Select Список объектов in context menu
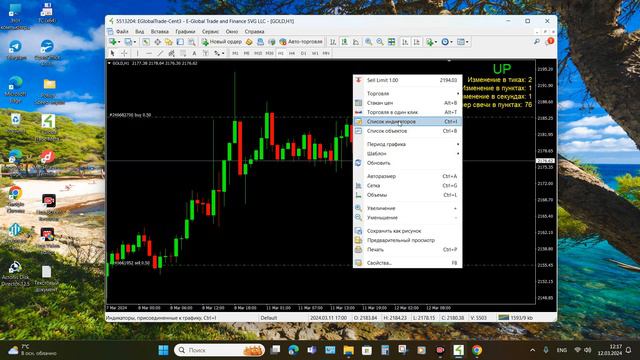The width and height of the screenshot is (640, 360). [x=407, y=131]
